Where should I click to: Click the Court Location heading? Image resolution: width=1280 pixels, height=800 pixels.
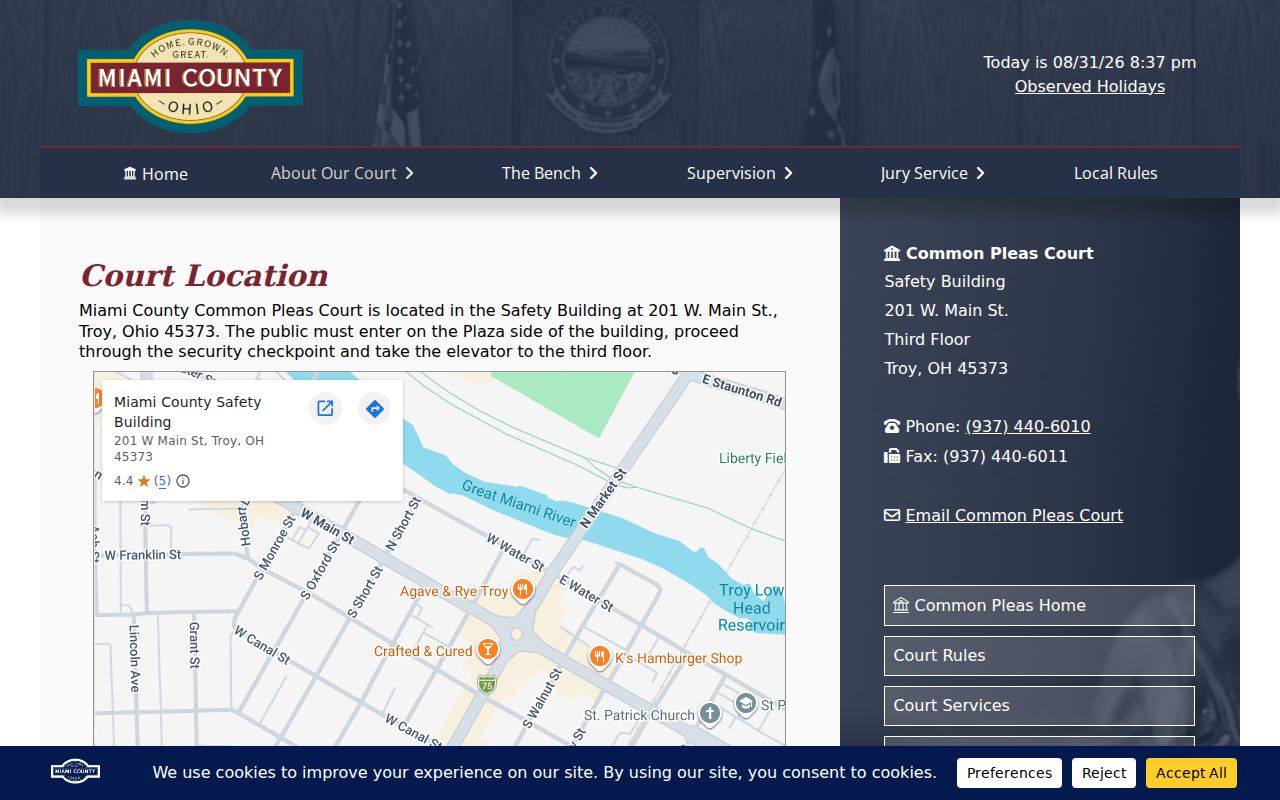[x=204, y=275]
